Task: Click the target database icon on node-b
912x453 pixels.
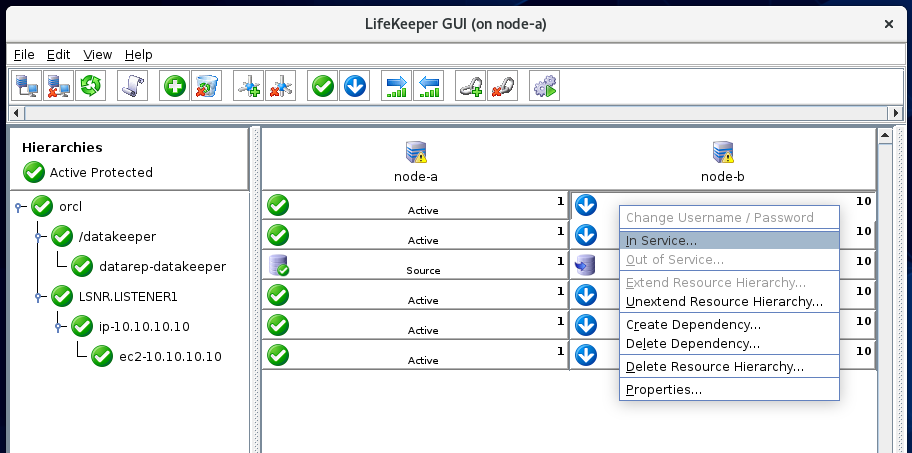Action: pyautogui.click(x=585, y=265)
